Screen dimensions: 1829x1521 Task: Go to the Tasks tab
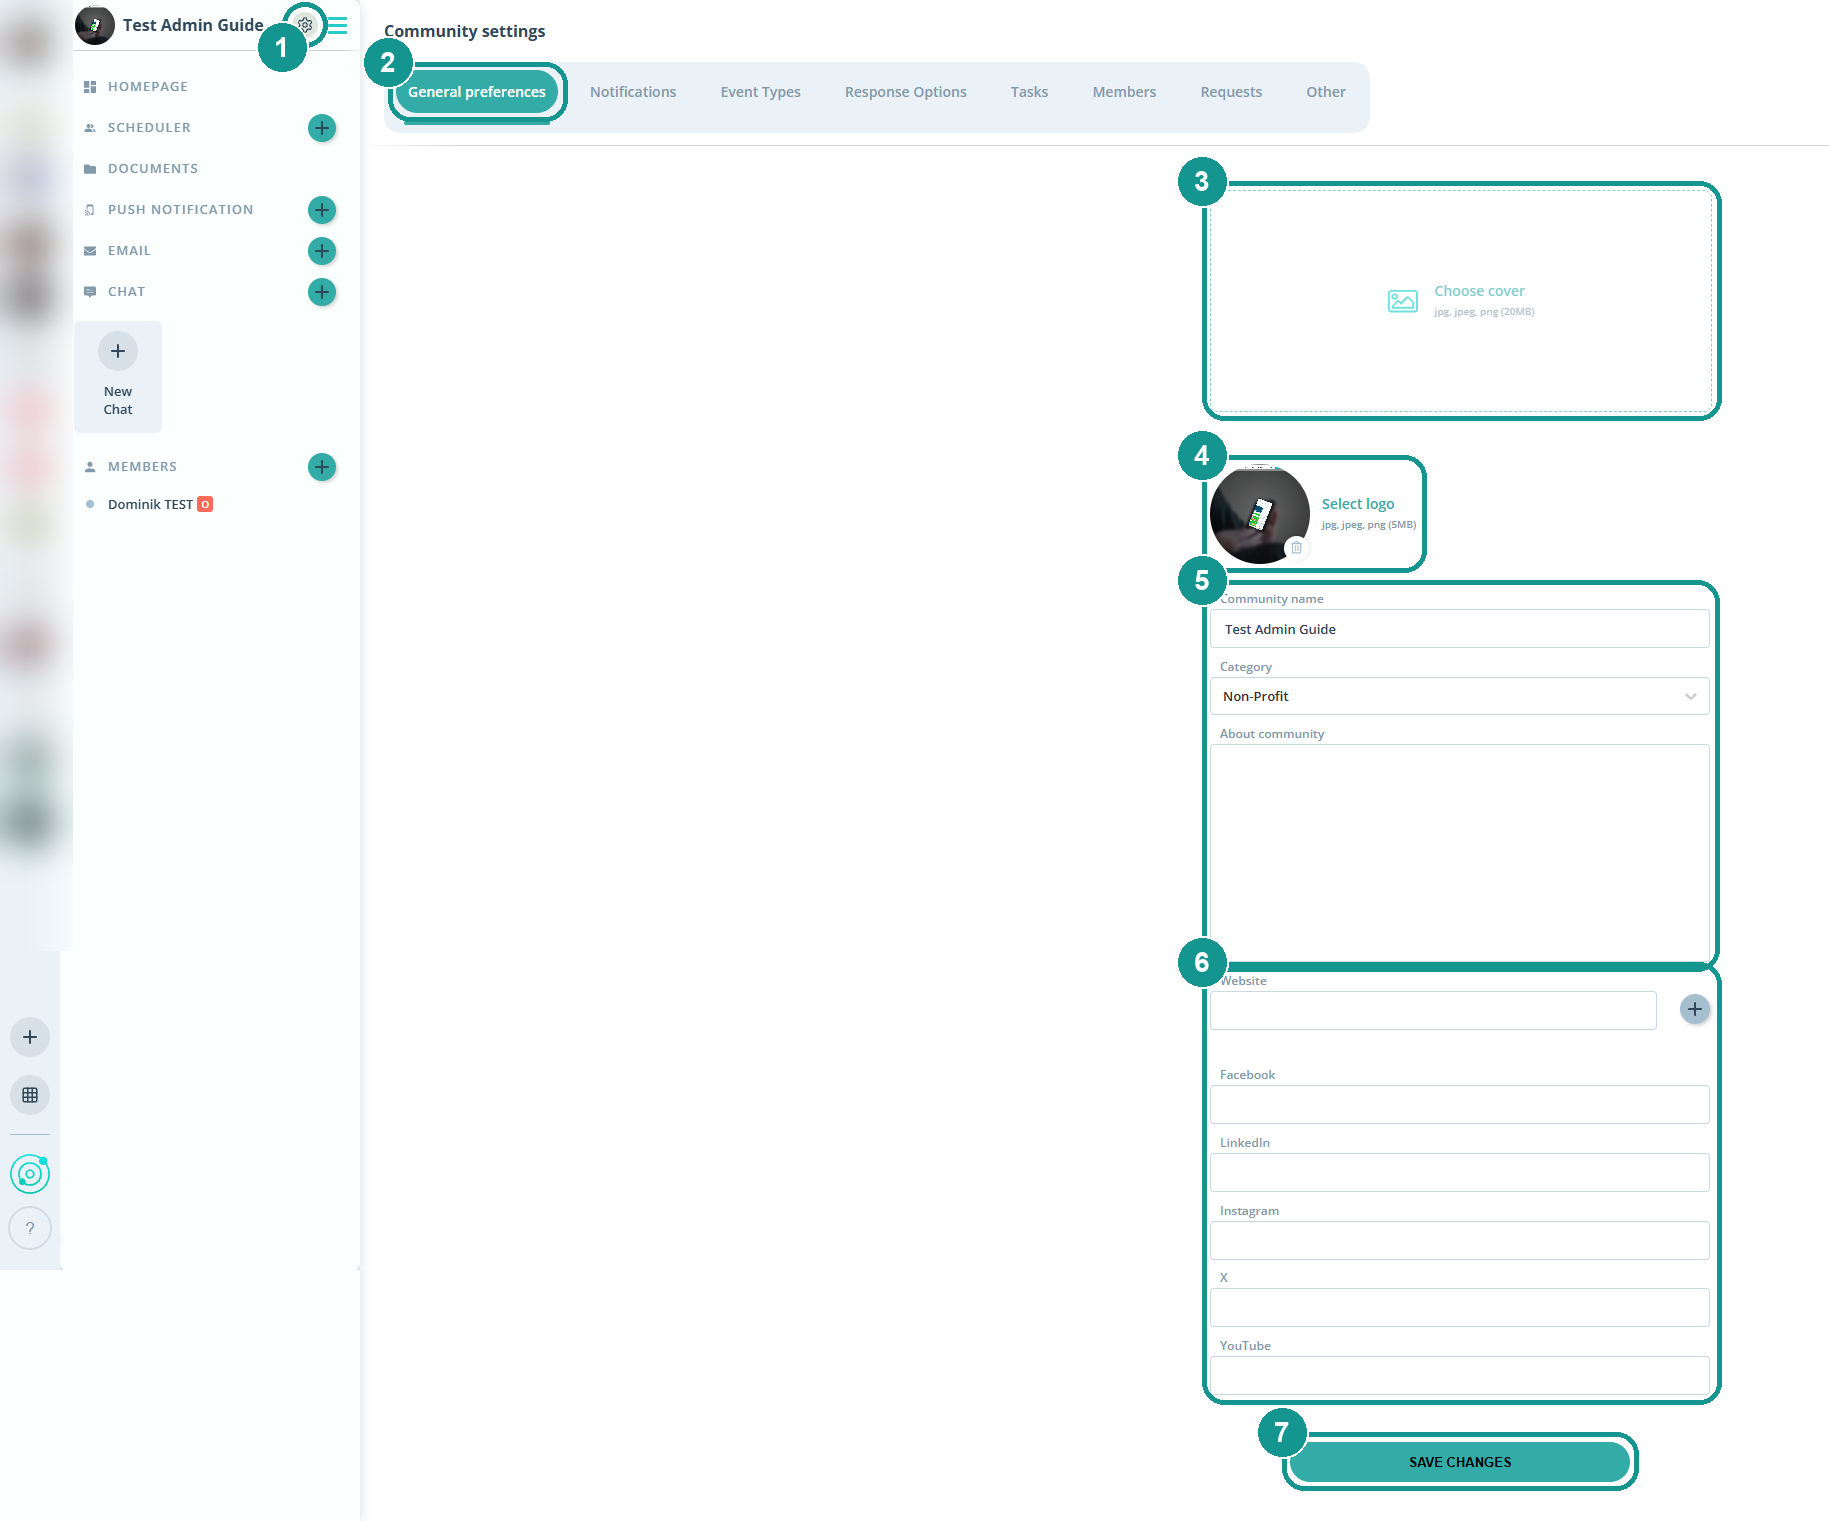(x=1029, y=92)
